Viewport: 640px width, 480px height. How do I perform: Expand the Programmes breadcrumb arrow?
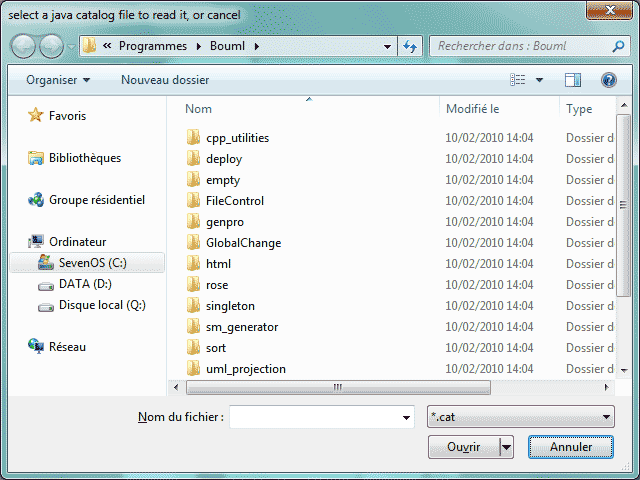pos(199,46)
